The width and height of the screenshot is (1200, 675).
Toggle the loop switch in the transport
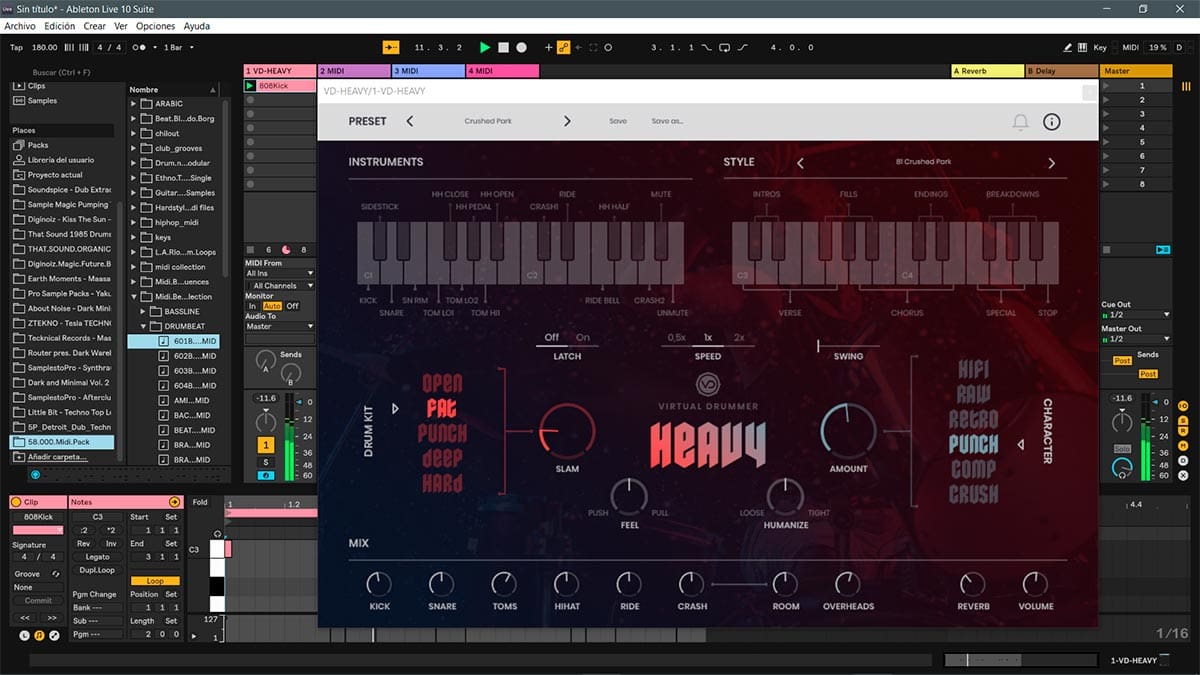click(725, 47)
